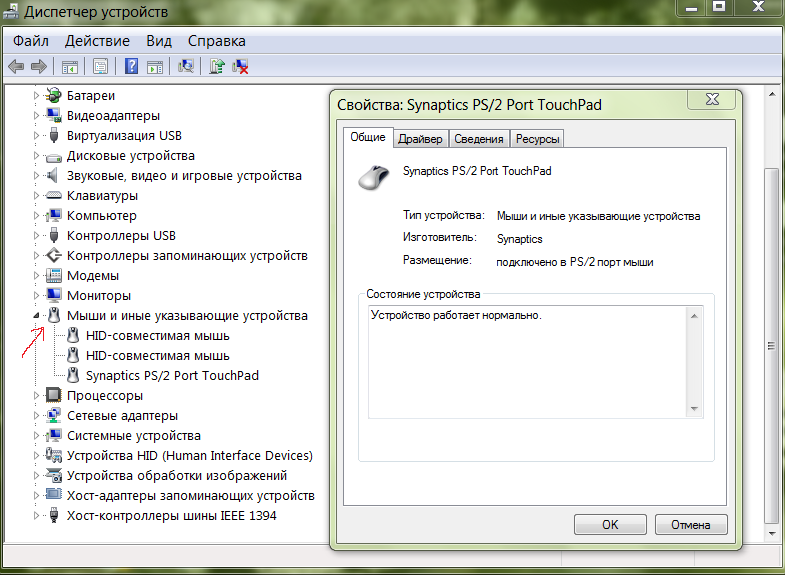This screenshot has width=785, height=575.
Task: Open the Действие menu
Action: click(97, 41)
